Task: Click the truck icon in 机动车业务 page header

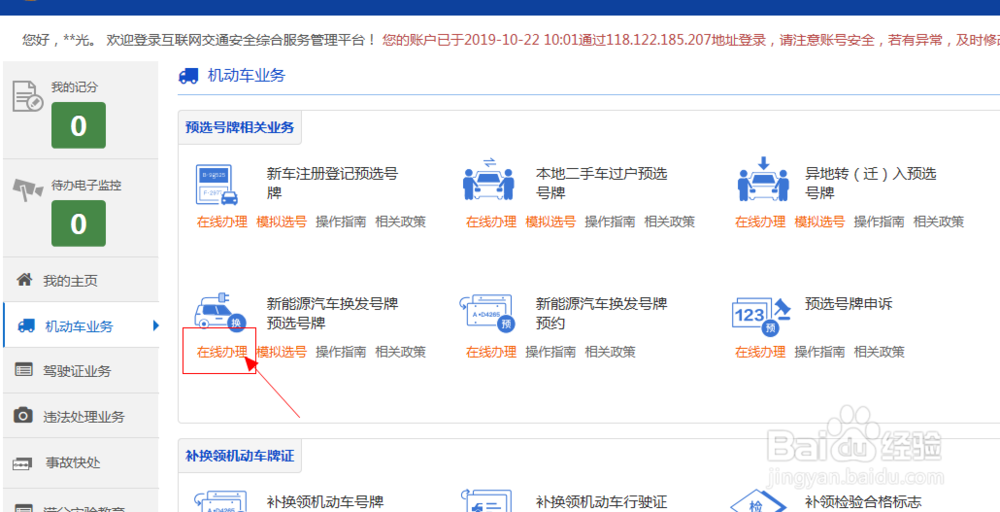Action: click(189, 77)
